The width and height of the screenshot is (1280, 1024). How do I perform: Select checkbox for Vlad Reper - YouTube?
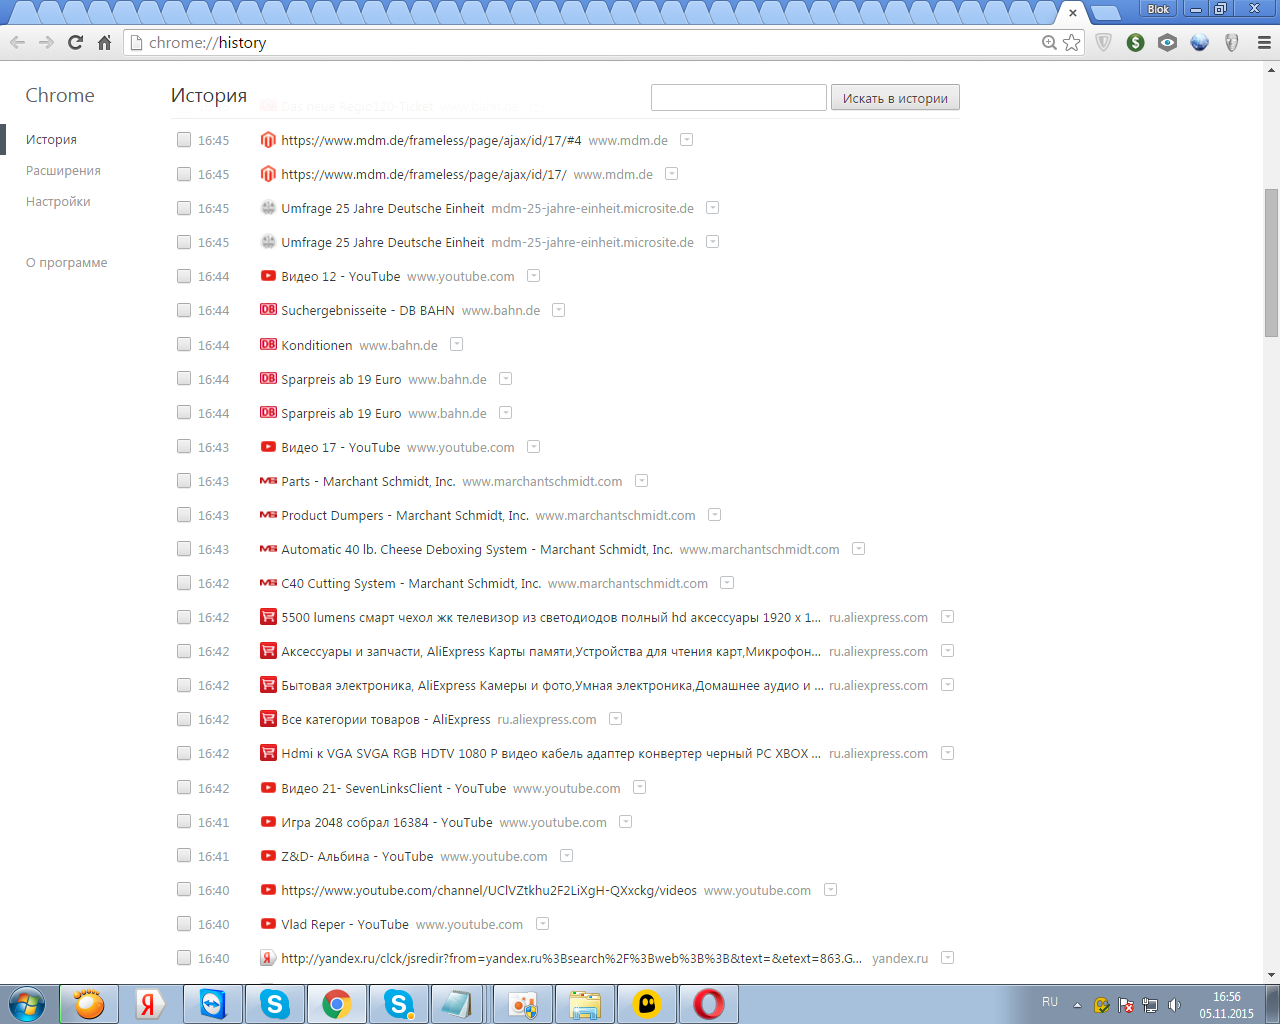[184, 924]
